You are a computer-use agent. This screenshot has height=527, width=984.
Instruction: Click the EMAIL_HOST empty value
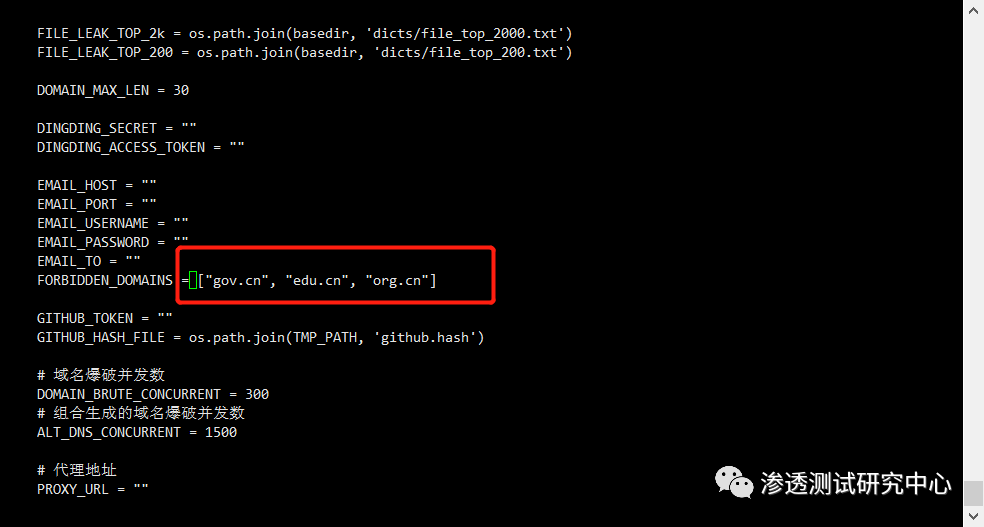[149, 185]
